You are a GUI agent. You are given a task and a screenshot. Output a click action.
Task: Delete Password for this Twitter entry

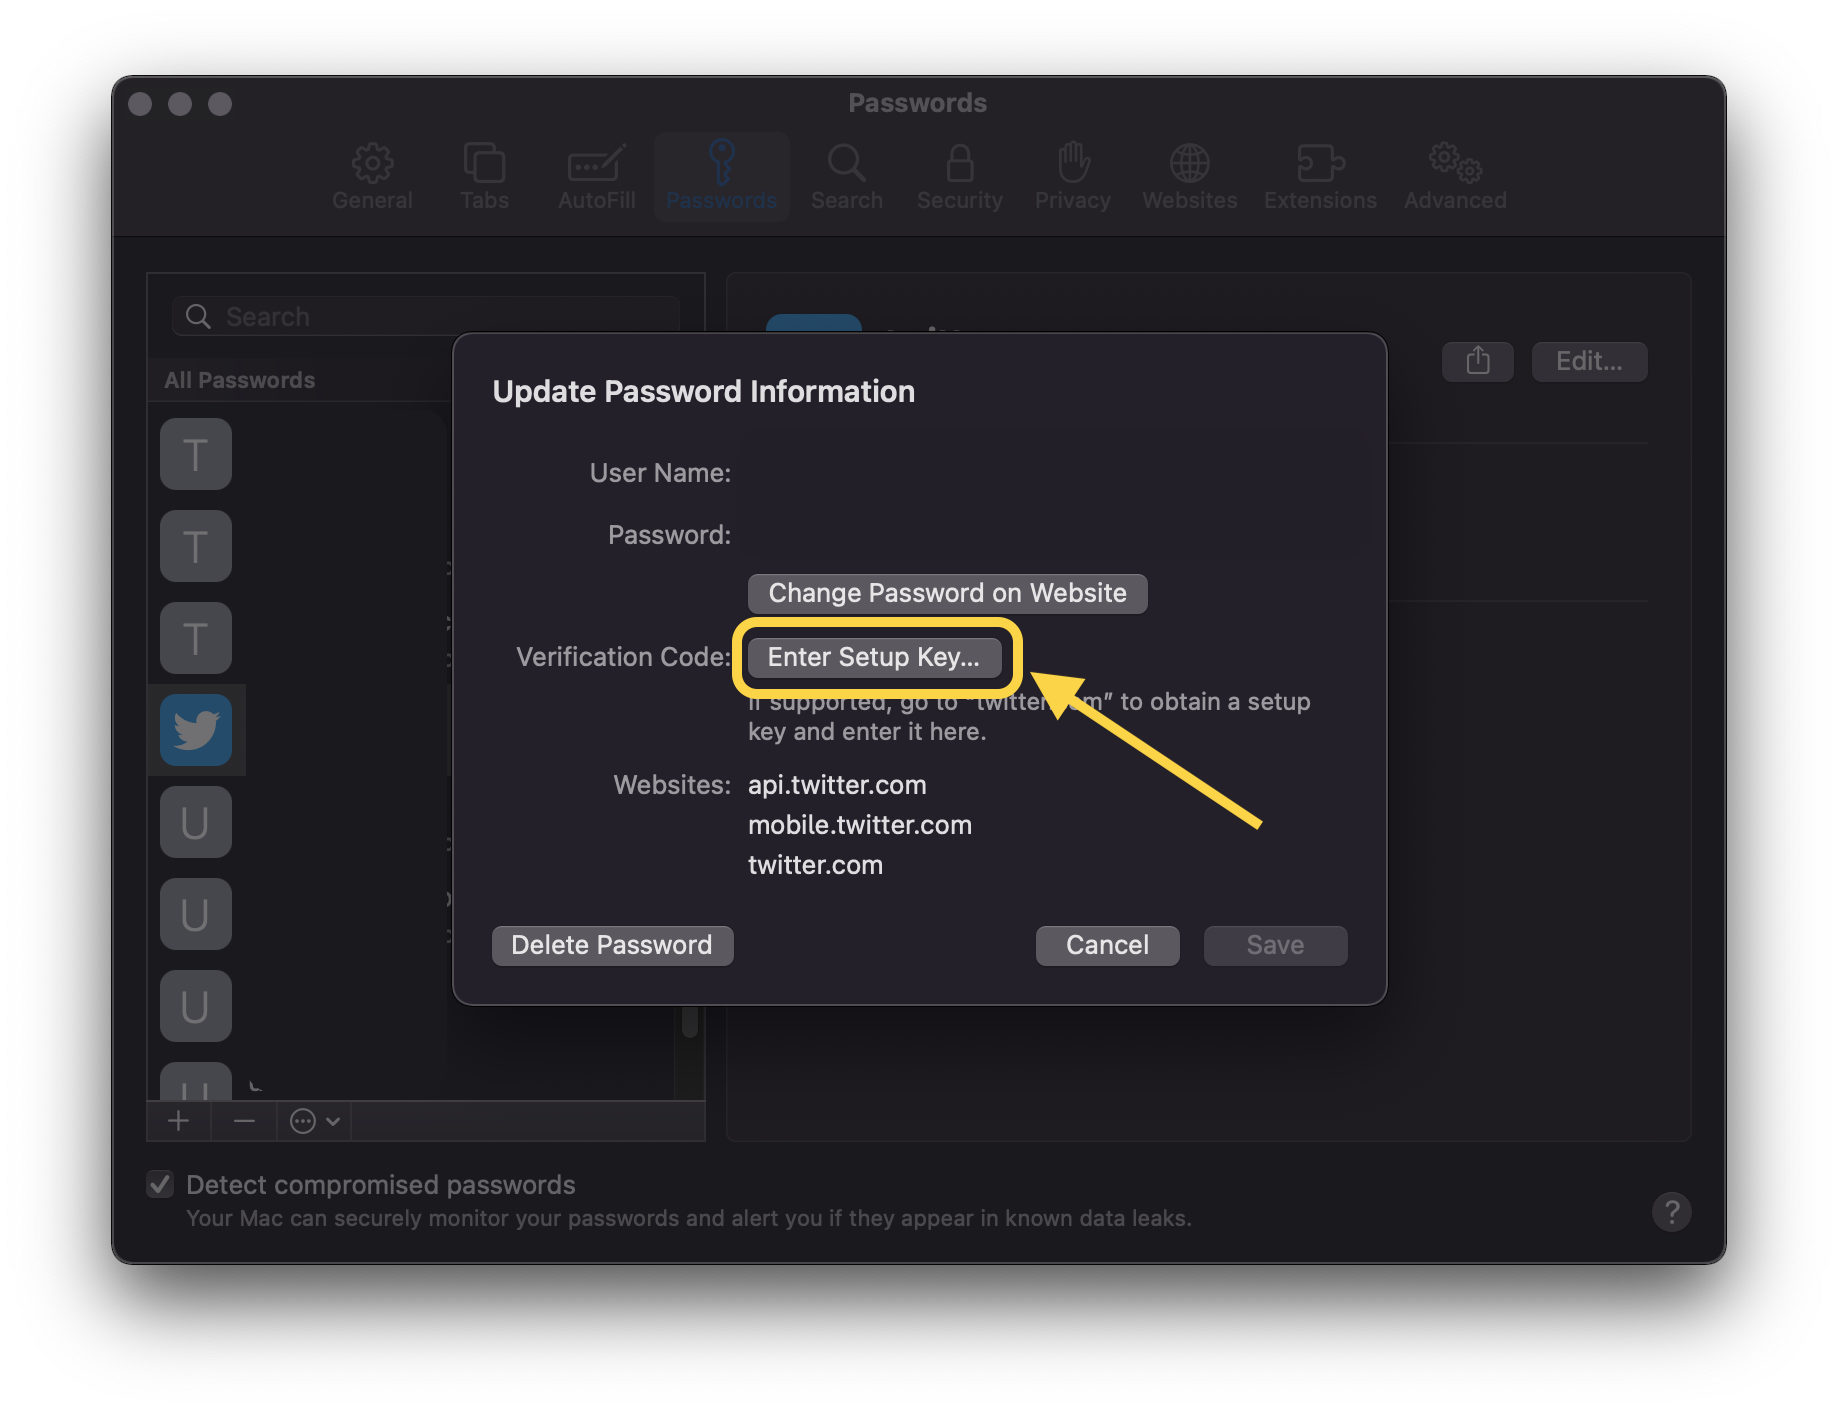[x=612, y=945]
